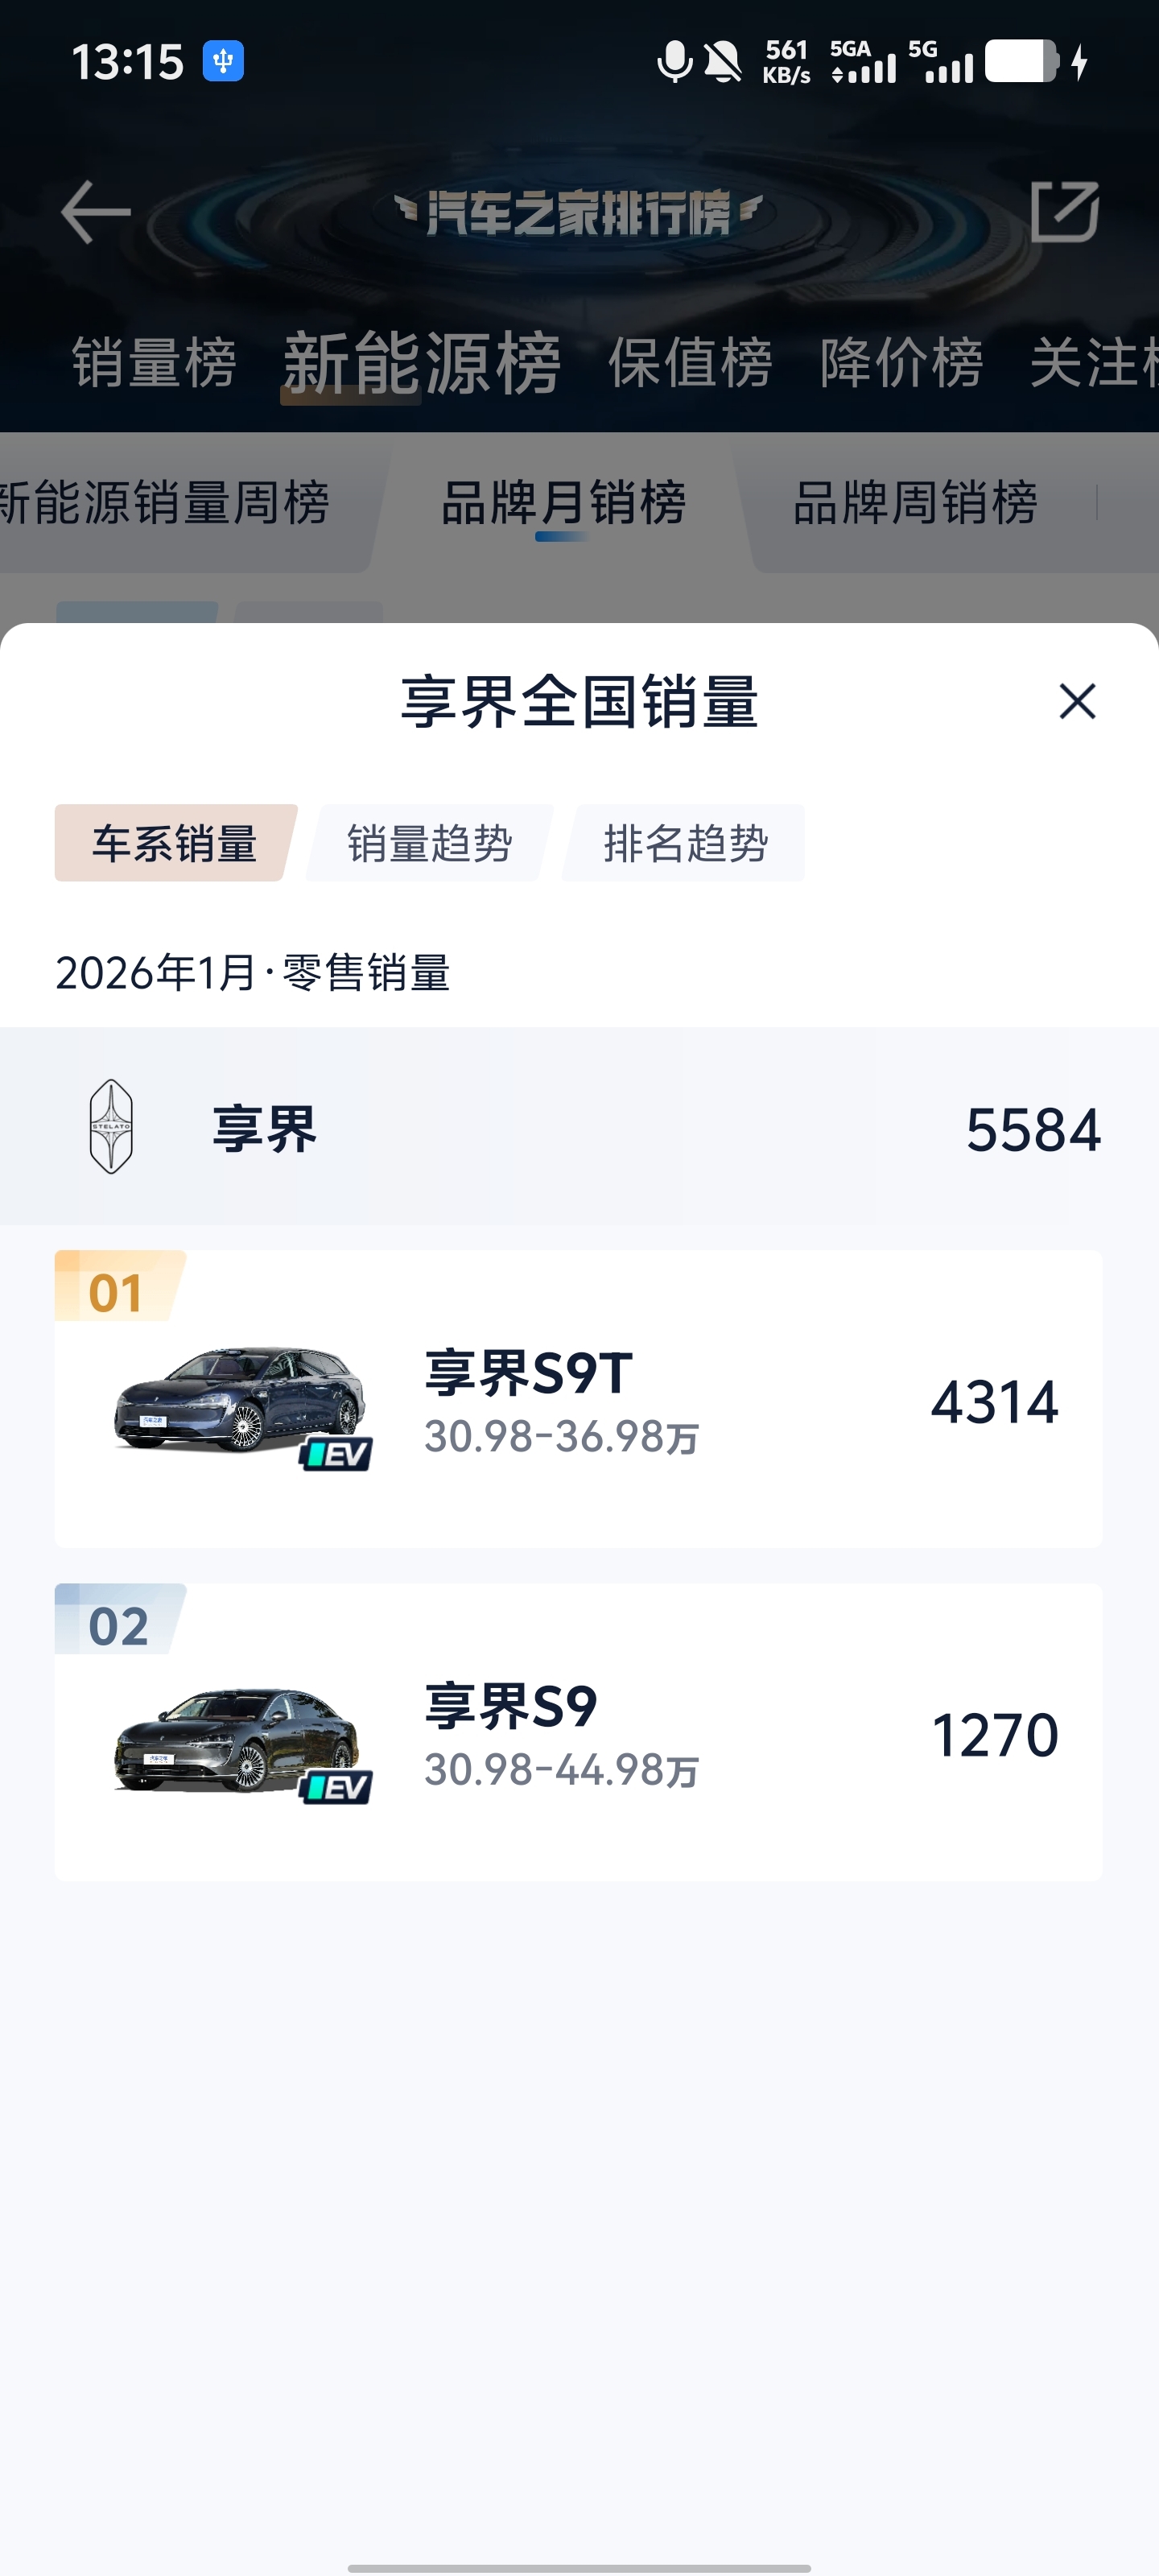Open 享界S9T model name link
This screenshot has height=2576, width=1159.
click(528, 1373)
